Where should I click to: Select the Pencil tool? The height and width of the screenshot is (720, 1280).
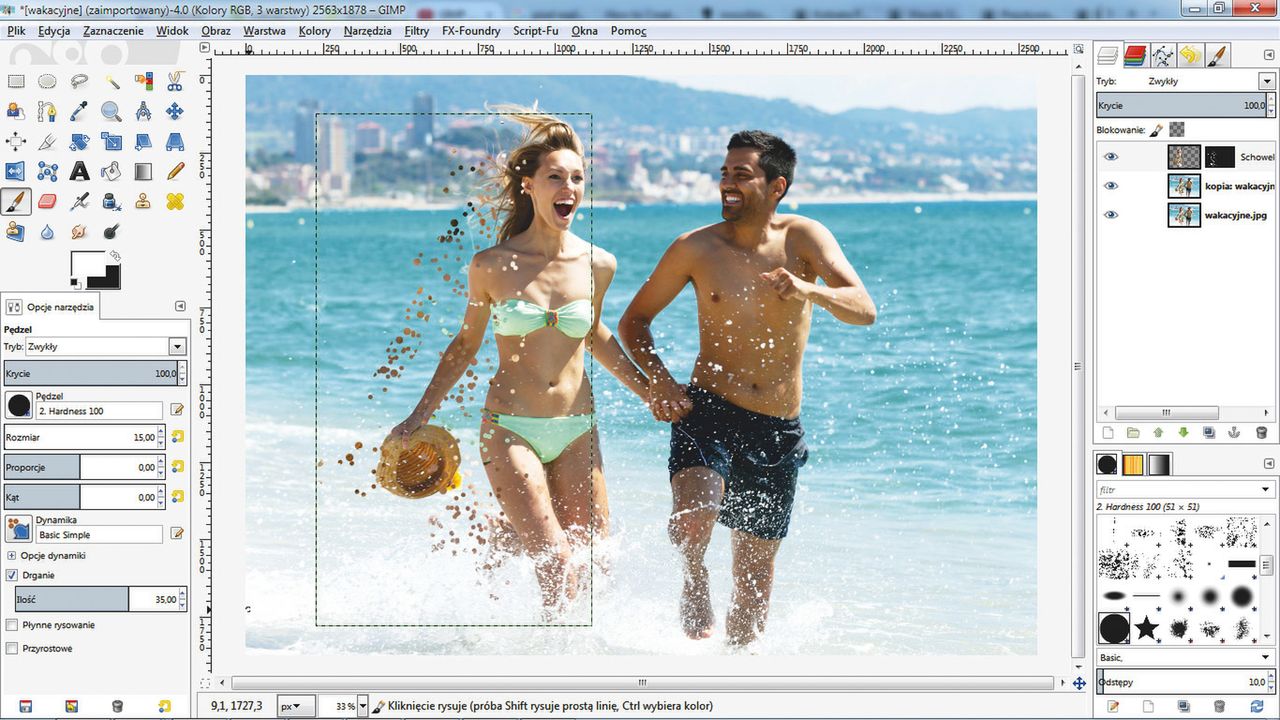175,172
